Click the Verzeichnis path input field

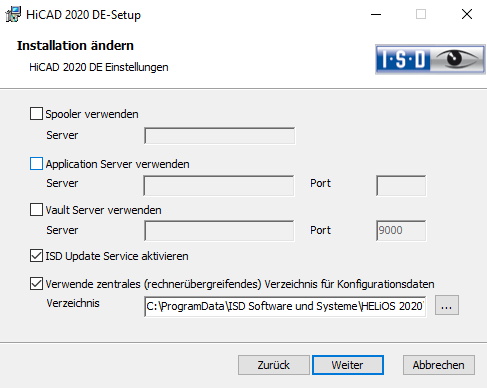[x=285, y=306]
